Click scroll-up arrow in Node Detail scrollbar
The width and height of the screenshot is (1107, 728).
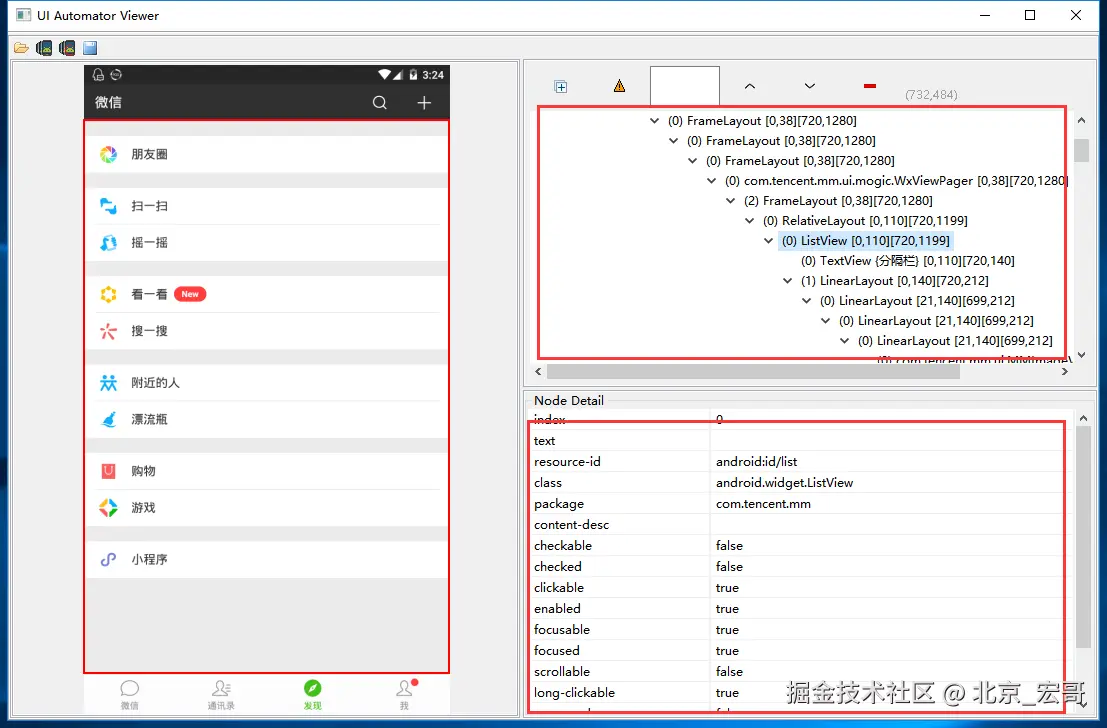coord(1083,419)
